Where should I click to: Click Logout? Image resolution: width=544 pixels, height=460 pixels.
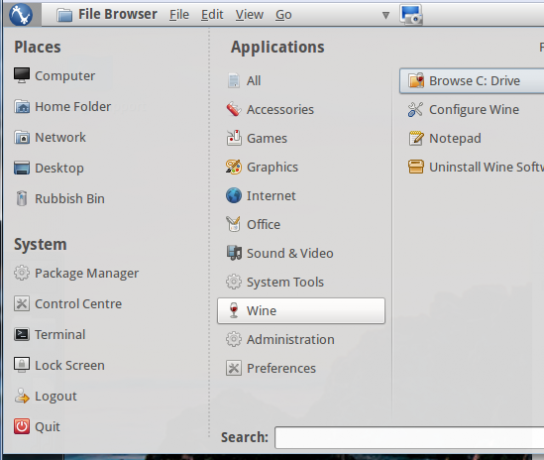click(45, 396)
